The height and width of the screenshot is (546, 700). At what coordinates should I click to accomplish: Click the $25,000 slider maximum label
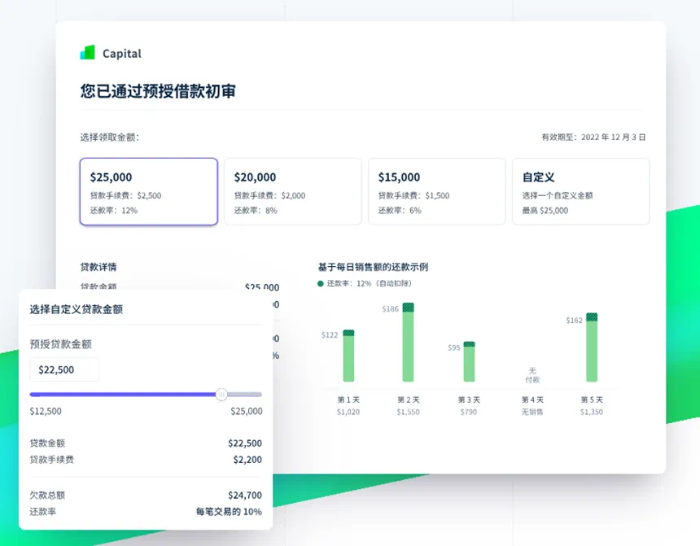tap(246, 411)
